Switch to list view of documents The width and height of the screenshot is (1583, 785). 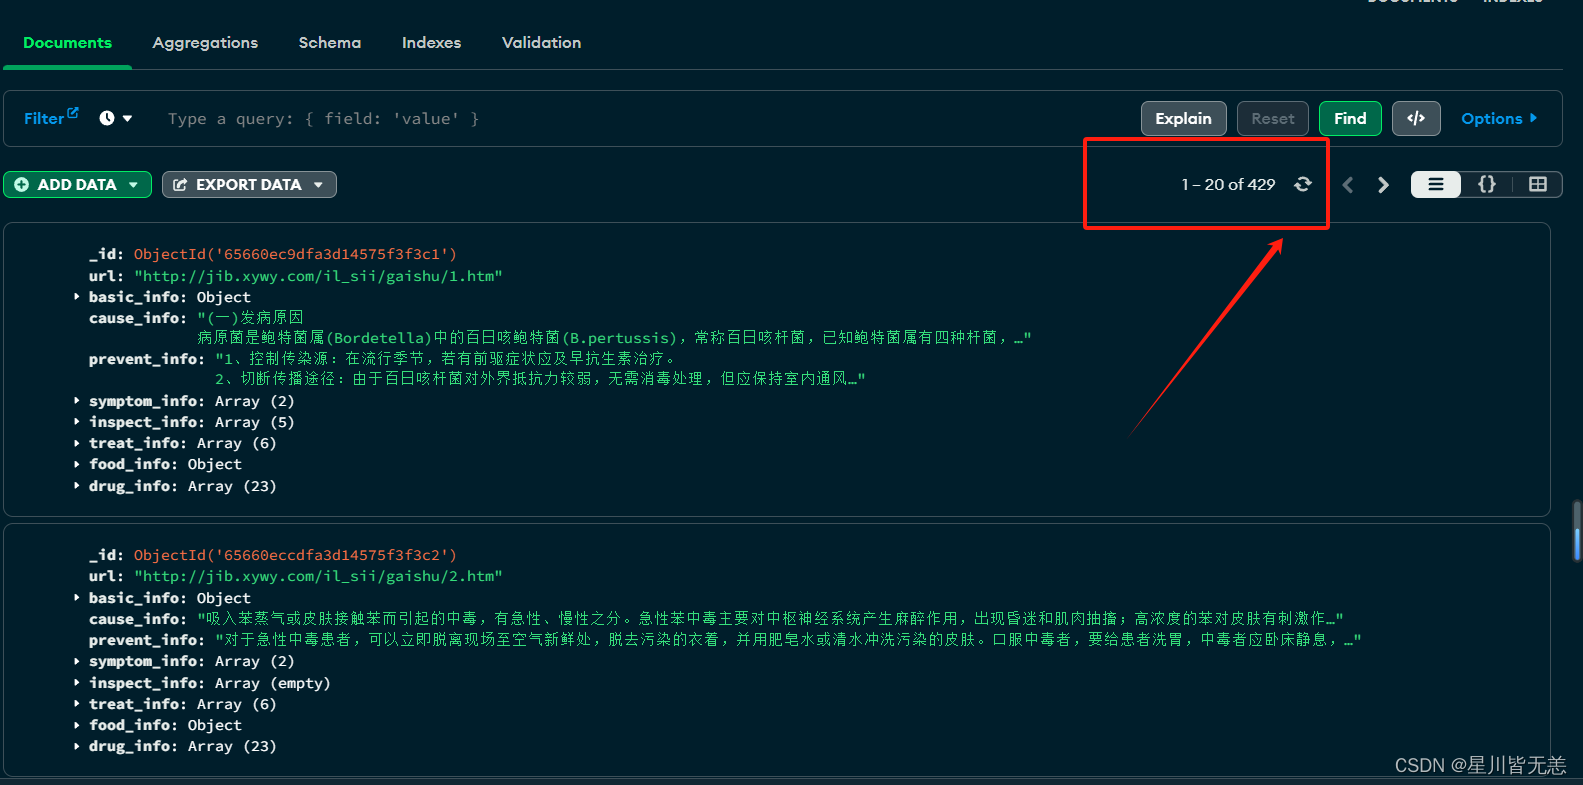tap(1435, 184)
